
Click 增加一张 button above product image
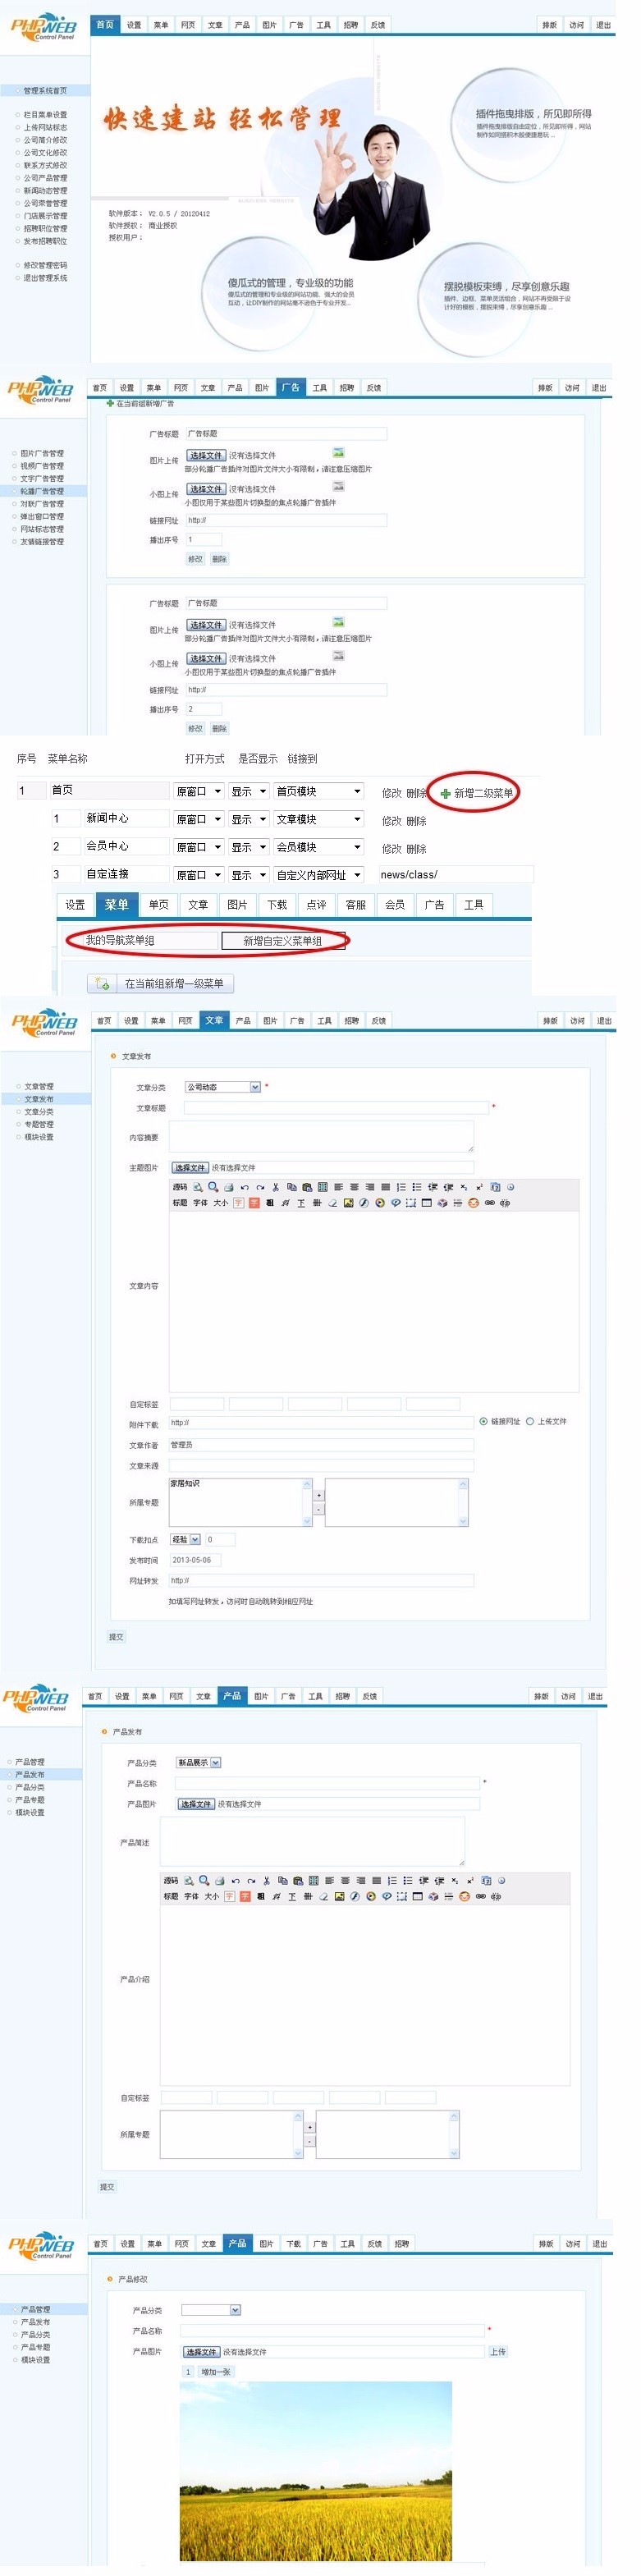[x=216, y=2371]
